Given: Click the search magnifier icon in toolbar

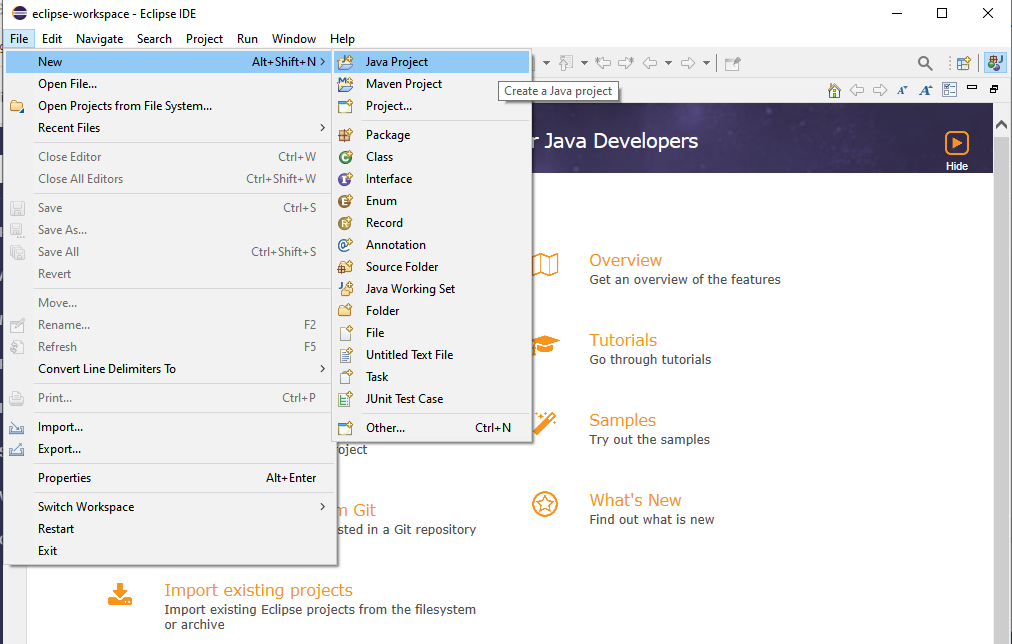Looking at the screenshot, I should coord(925,63).
